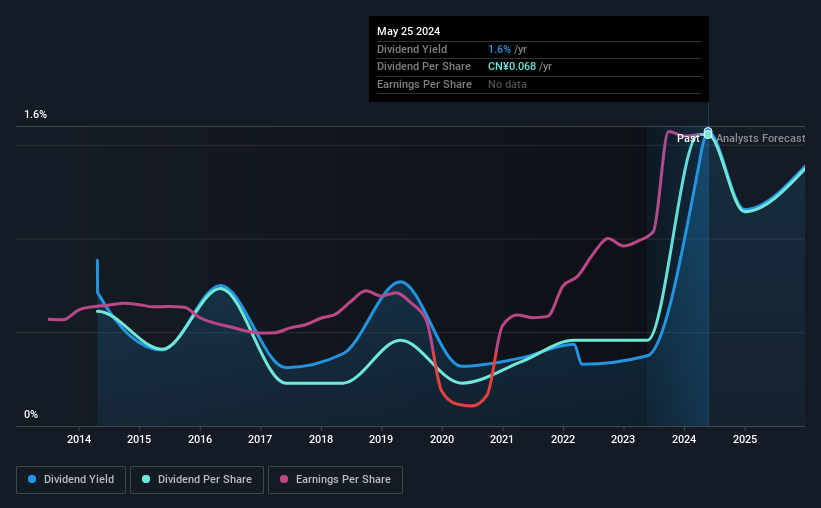Click the 2015 x-axis label
The image size is (821, 508).
[x=139, y=439]
